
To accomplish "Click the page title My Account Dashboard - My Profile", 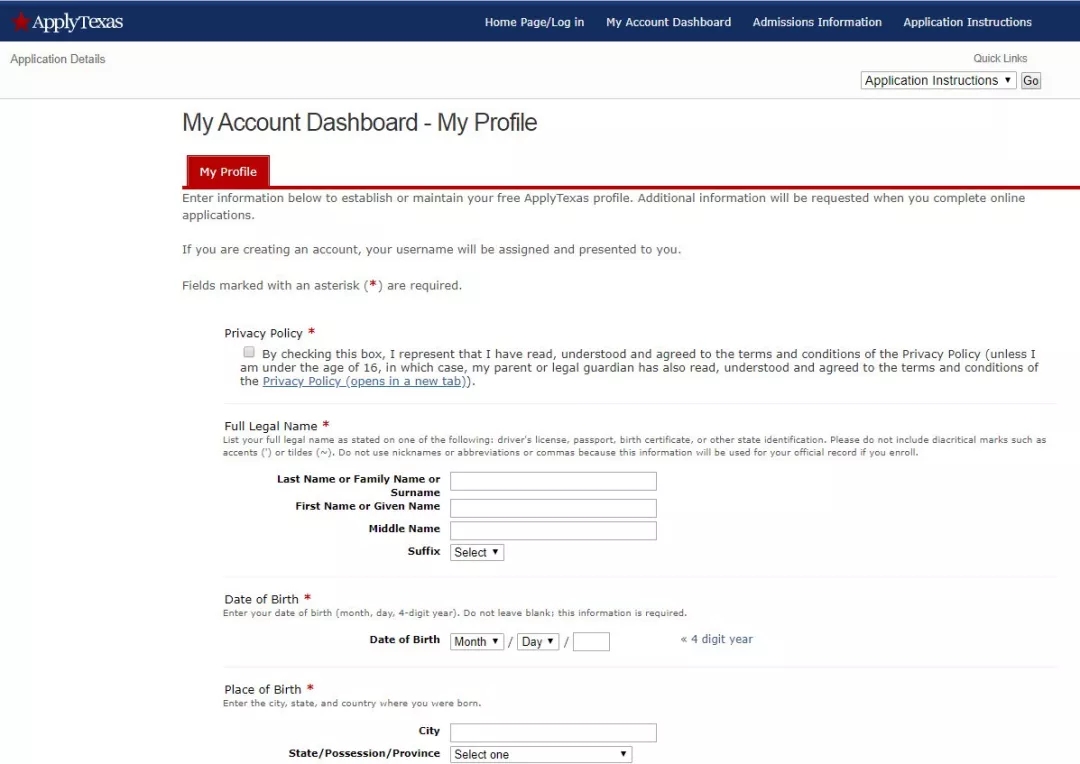I will (x=360, y=123).
